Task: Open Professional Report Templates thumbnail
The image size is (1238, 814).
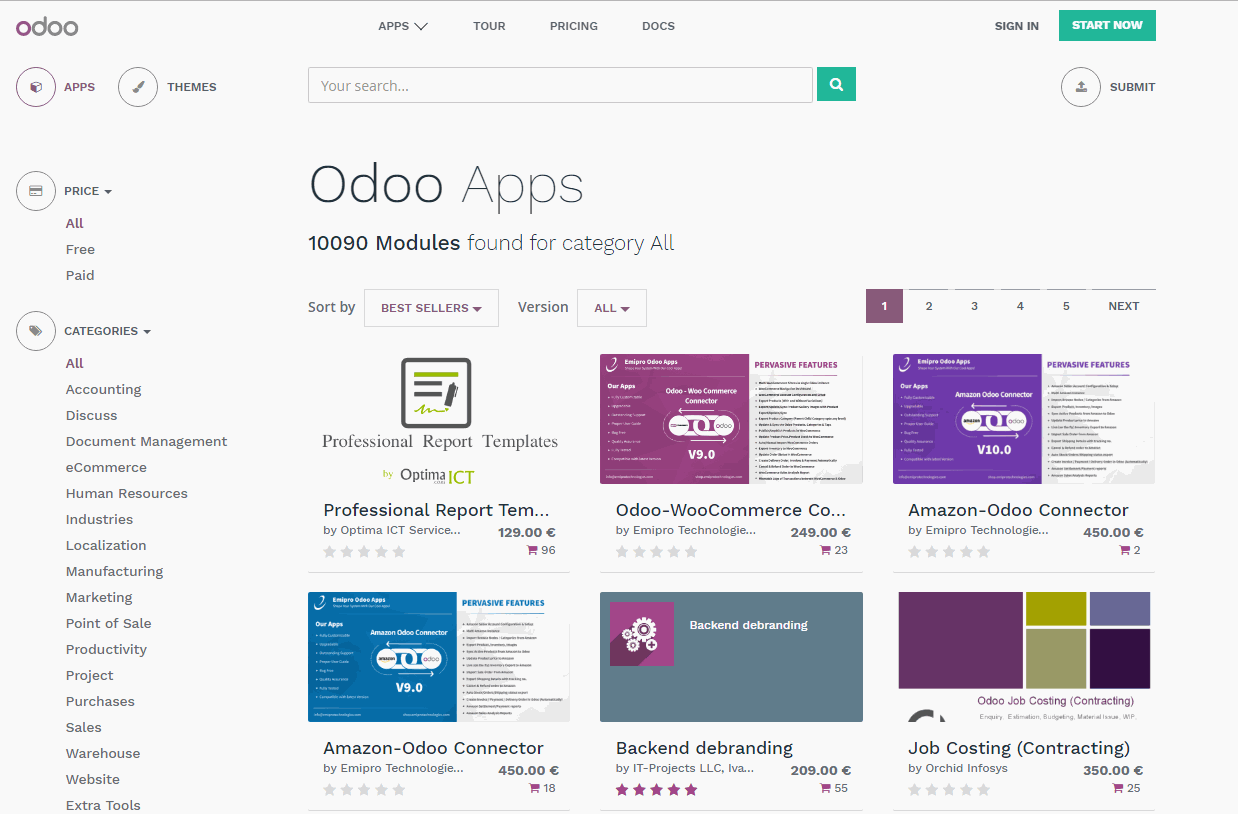Action: tap(439, 419)
